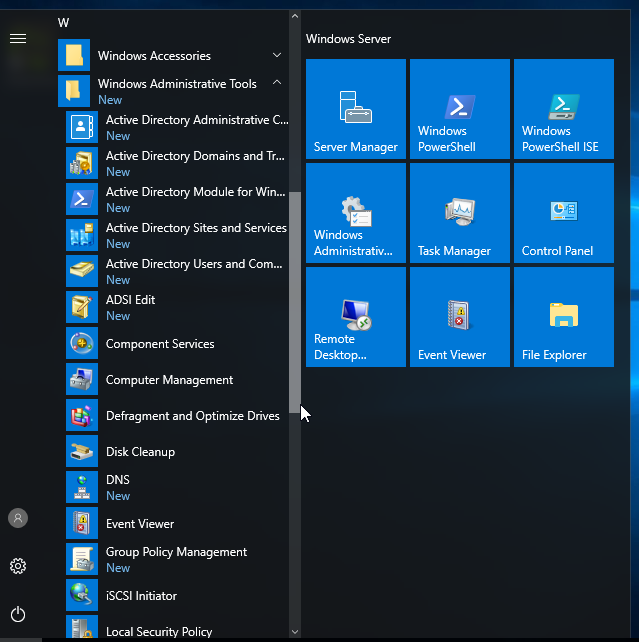Select Local Security Policy text entry
639x642 pixels.
click(159, 632)
